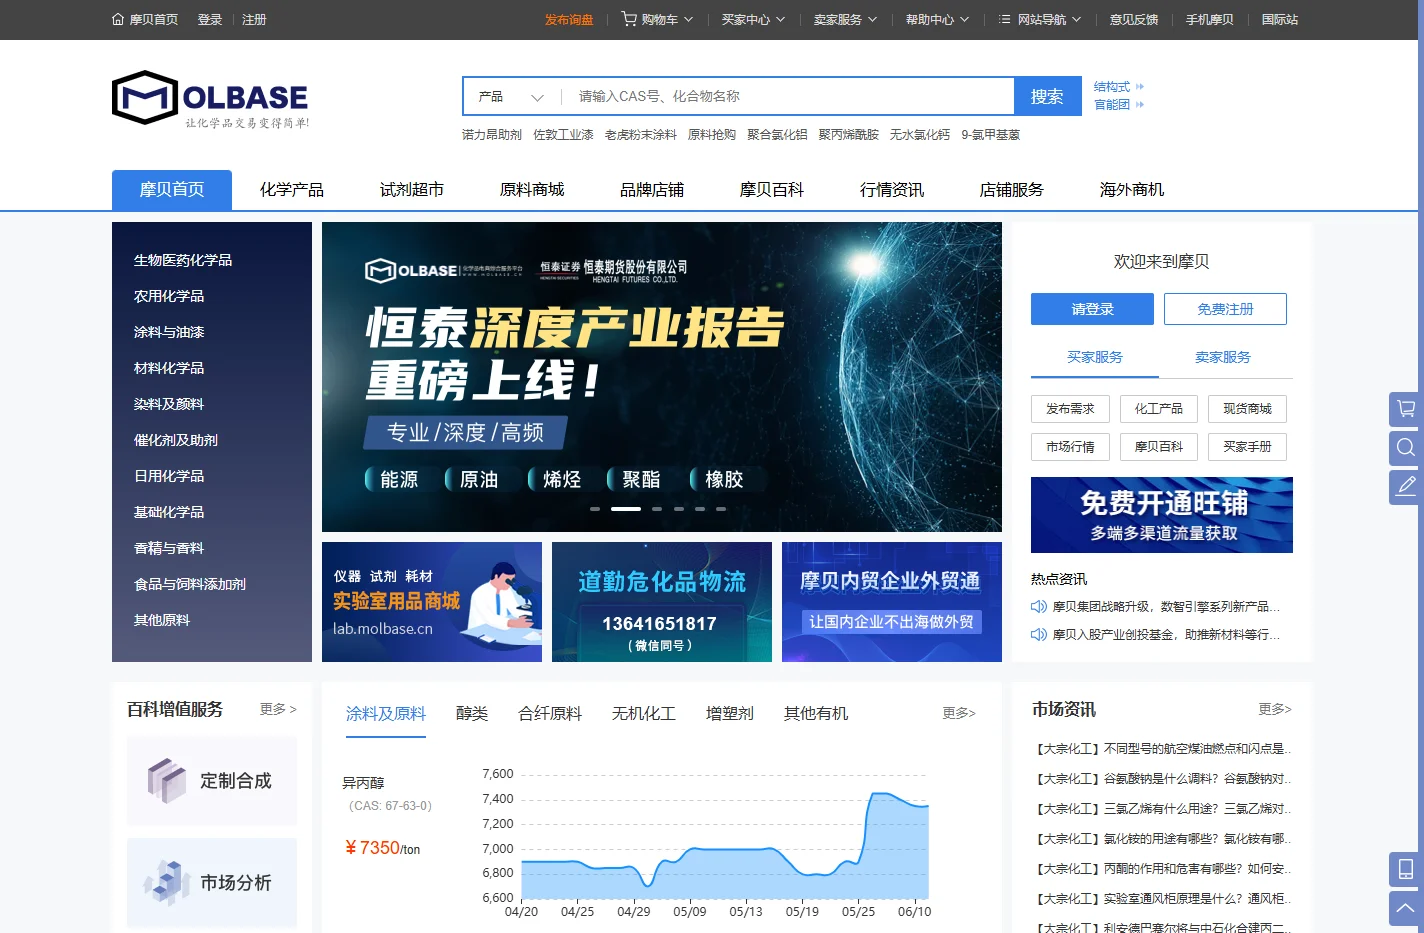This screenshot has width=1424, height=933.
Task: Click the 市场分析 chart icon
Action: (167, 882)
